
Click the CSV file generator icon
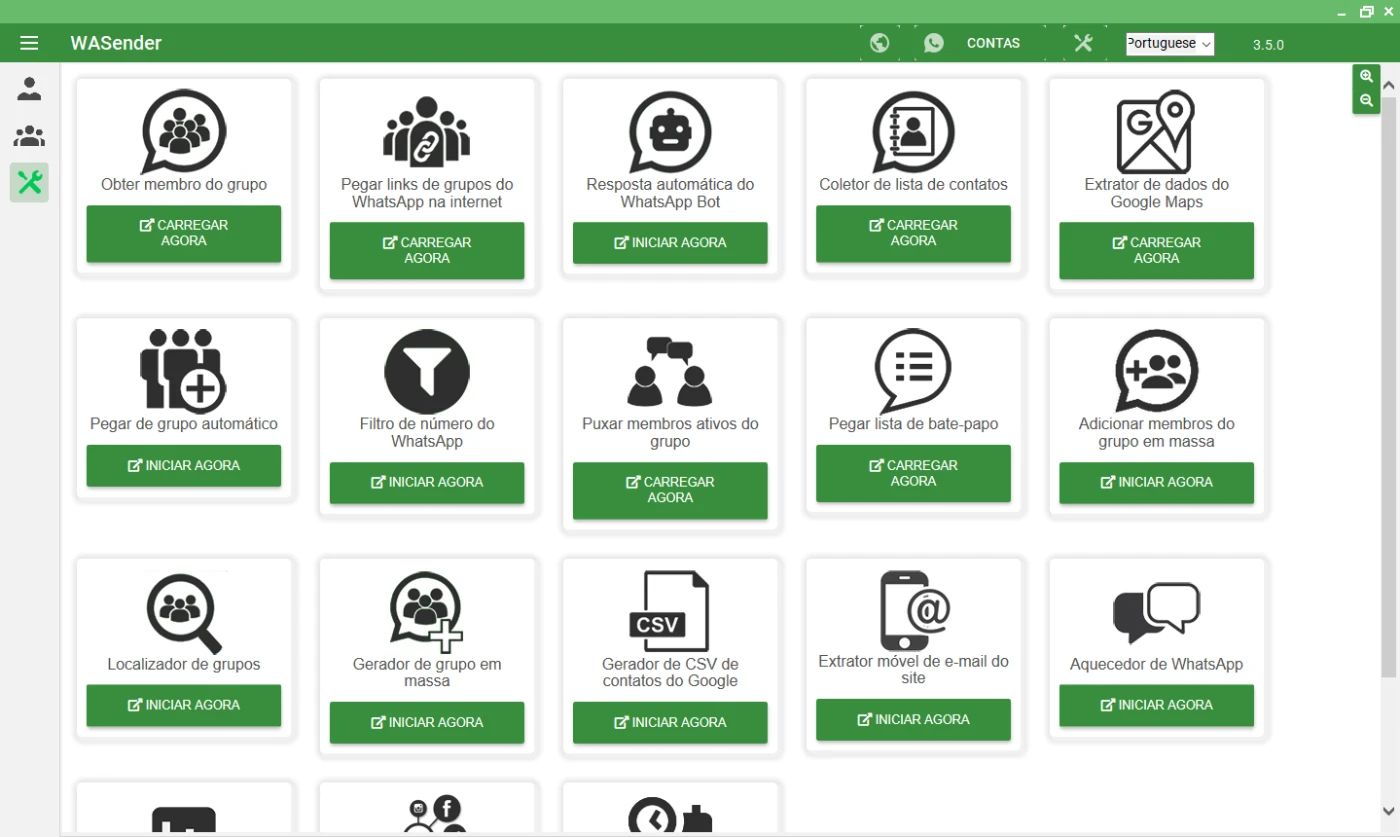click(x=669, y=612)
